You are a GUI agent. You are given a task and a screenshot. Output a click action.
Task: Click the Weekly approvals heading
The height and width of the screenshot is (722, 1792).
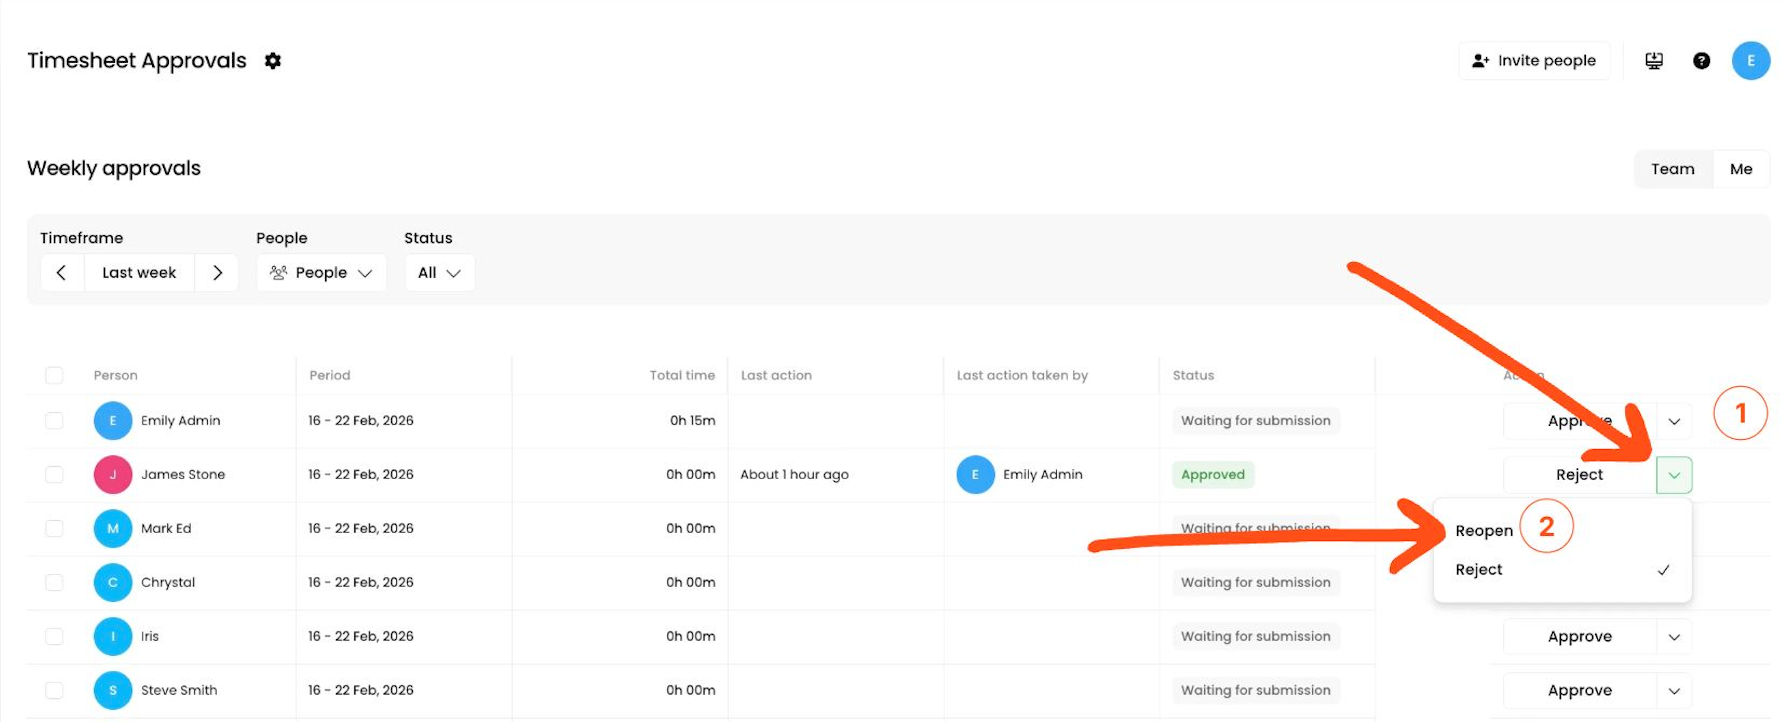(x=114, y=168)
